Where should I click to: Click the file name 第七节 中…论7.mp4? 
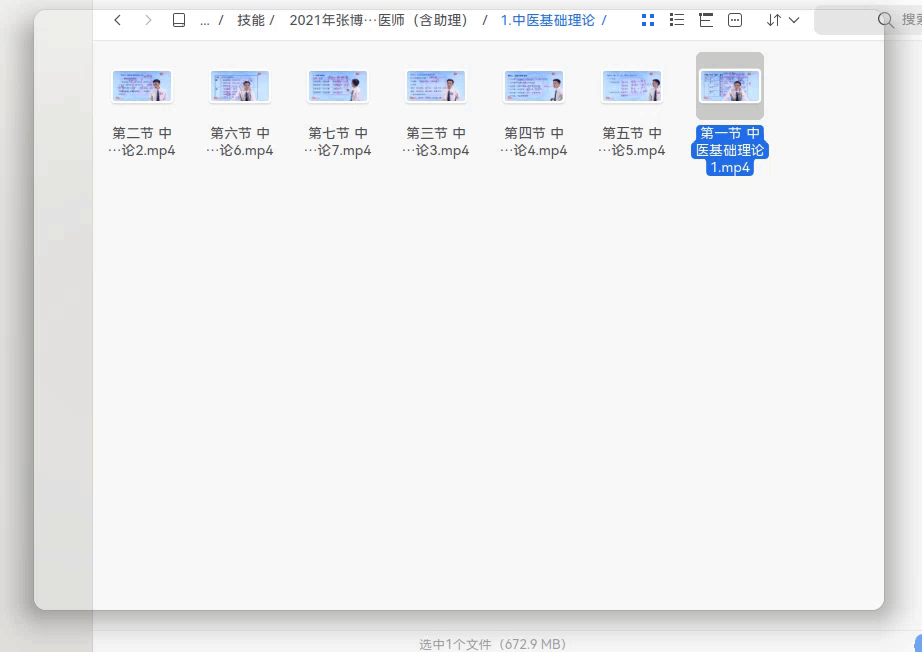[x=338, y=142]
